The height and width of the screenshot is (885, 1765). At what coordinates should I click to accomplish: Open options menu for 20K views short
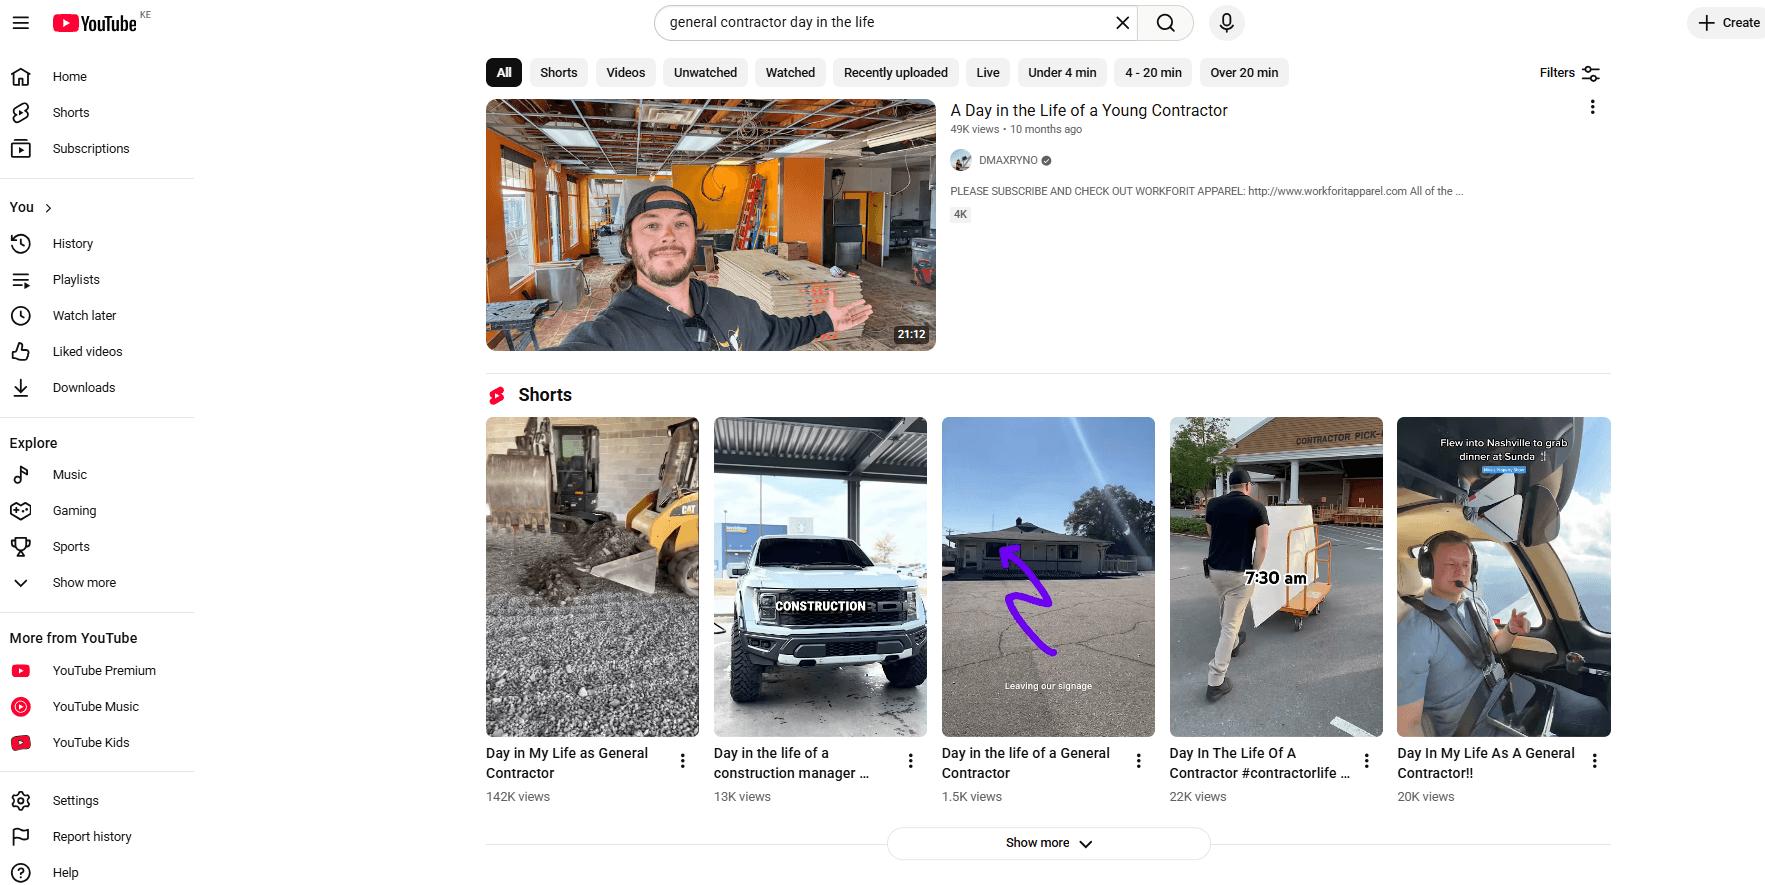pyautogui.click(x=1595, y=761)
